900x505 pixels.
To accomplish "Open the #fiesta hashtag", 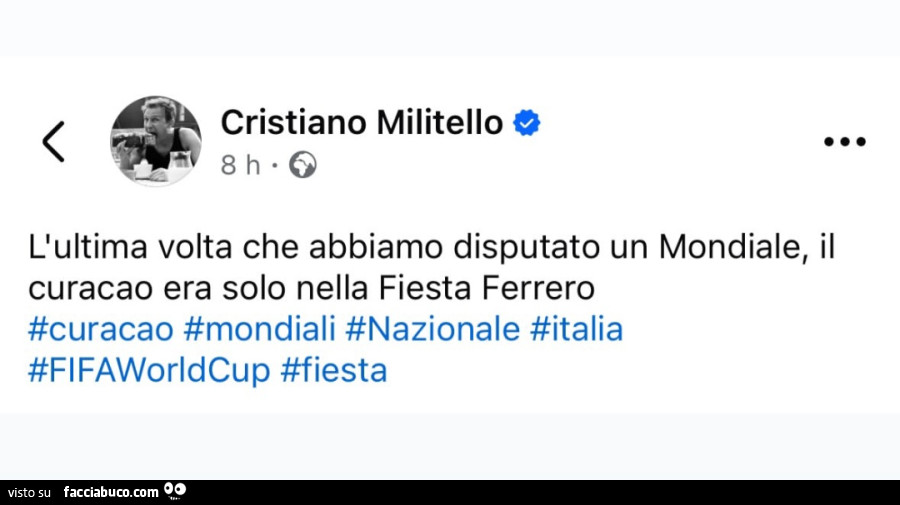I will point(334,371).
